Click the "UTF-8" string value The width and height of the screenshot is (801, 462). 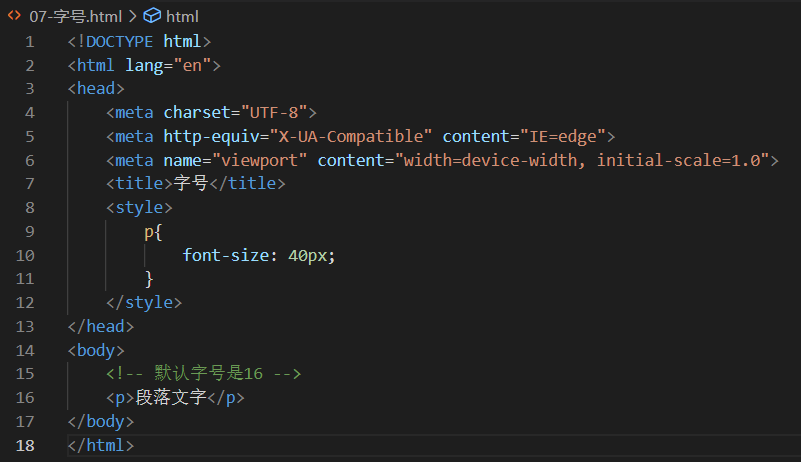coord(274,112)
